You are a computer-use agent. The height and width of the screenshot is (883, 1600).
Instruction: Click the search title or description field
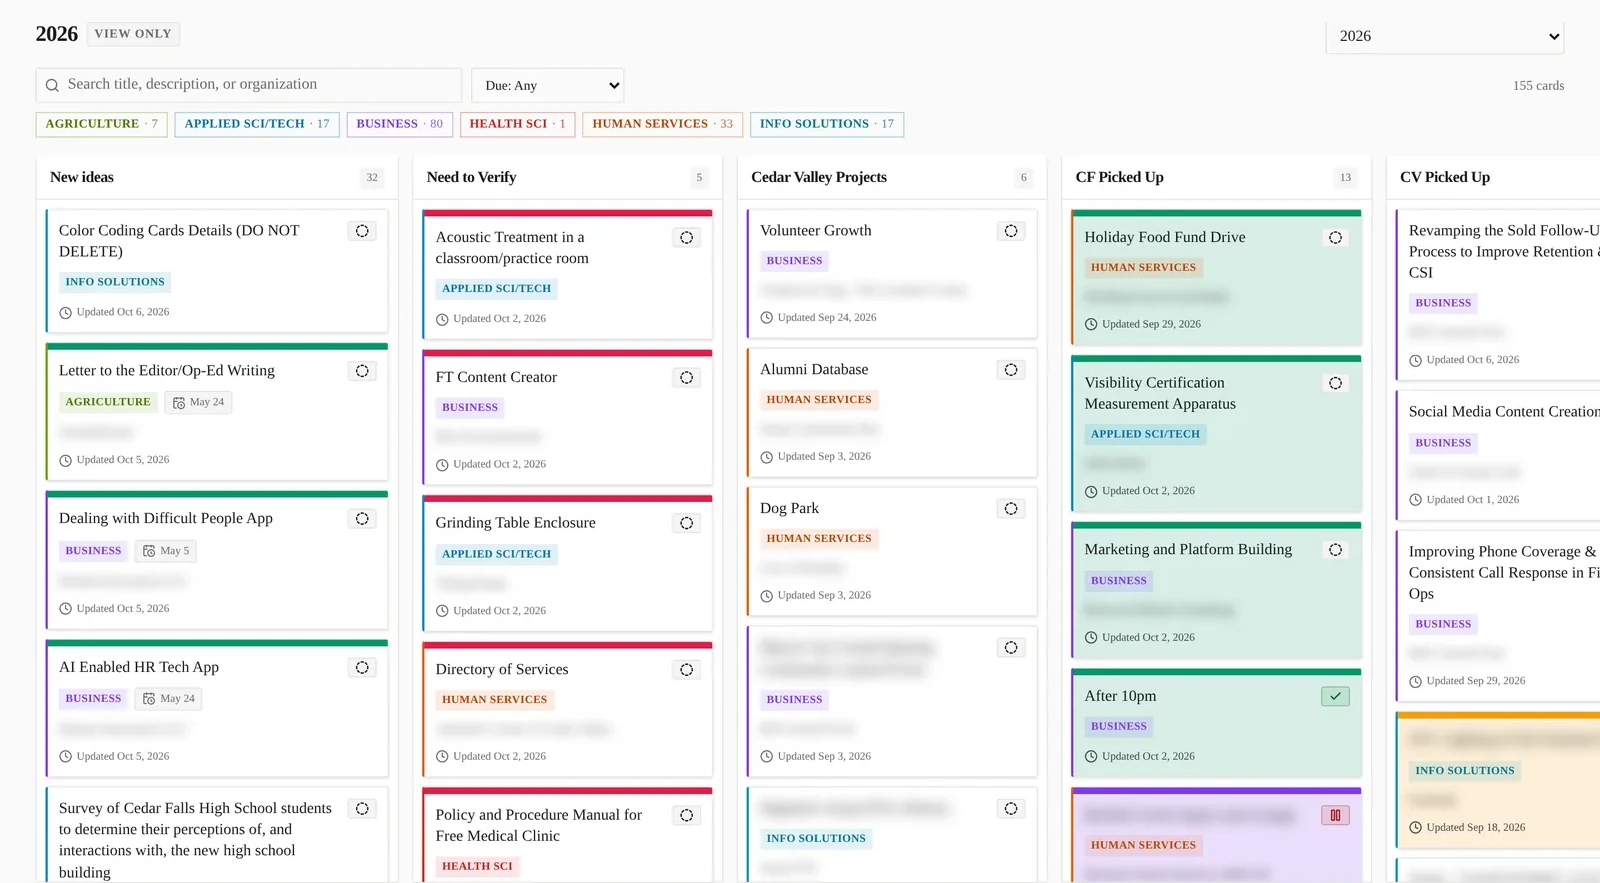249,85
